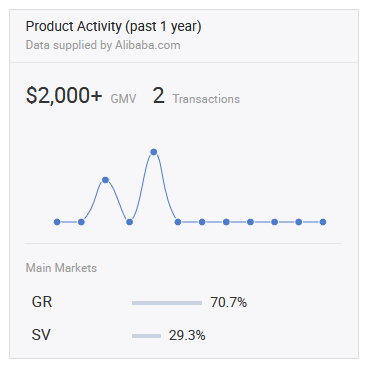Click the SV market progress bar
This screenshot has width=370, height=370.
point(146,336)
